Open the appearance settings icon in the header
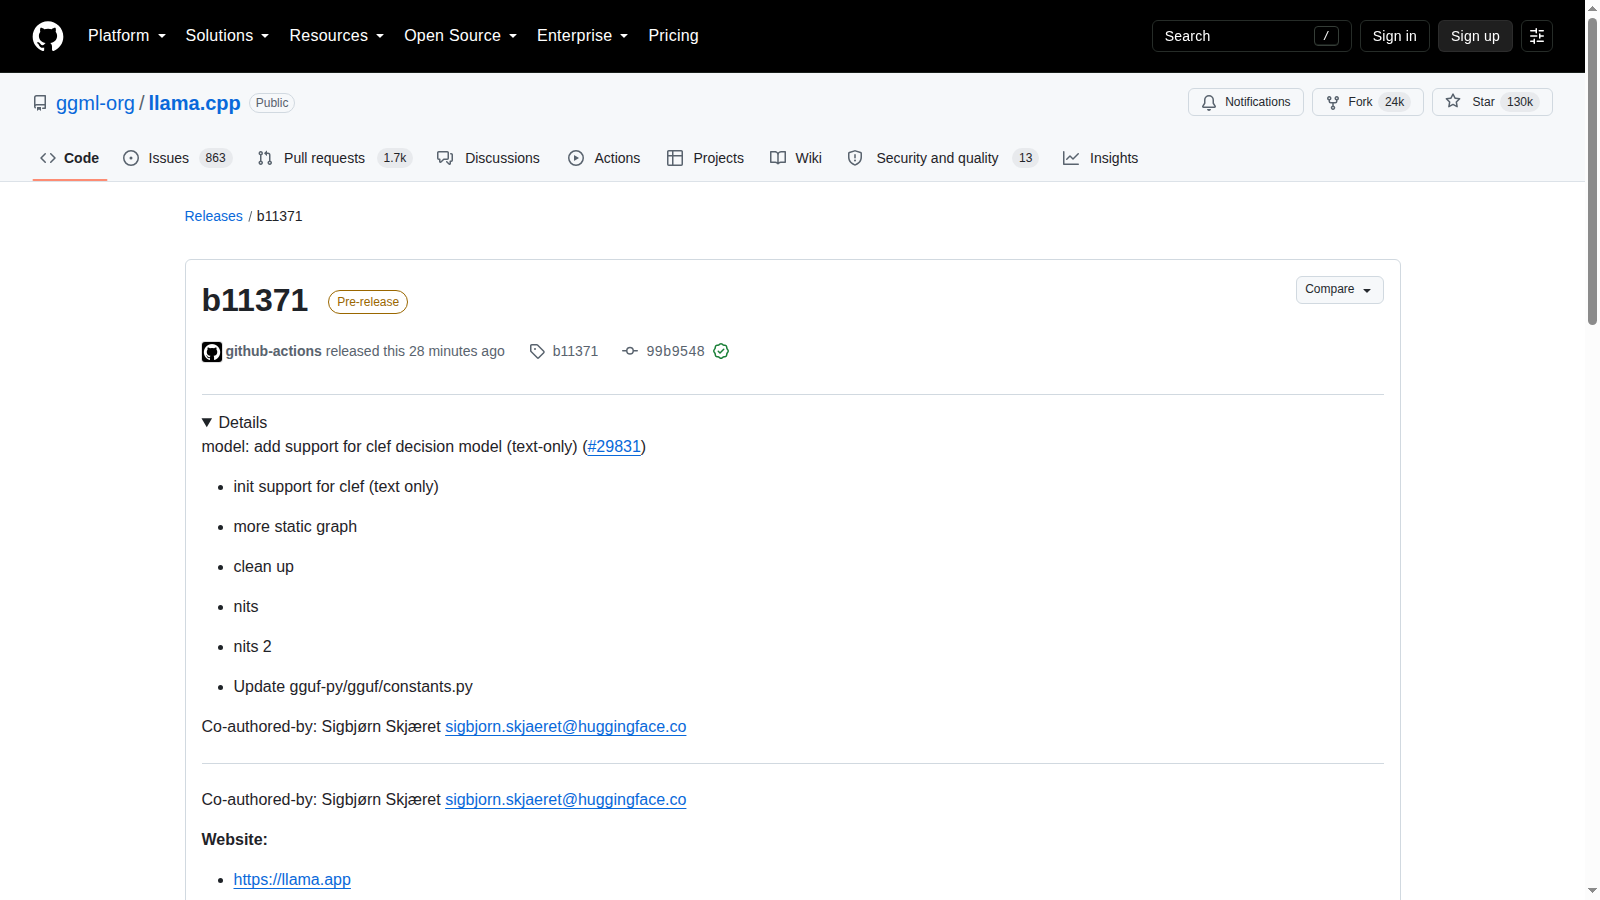 click(1537, 36)
